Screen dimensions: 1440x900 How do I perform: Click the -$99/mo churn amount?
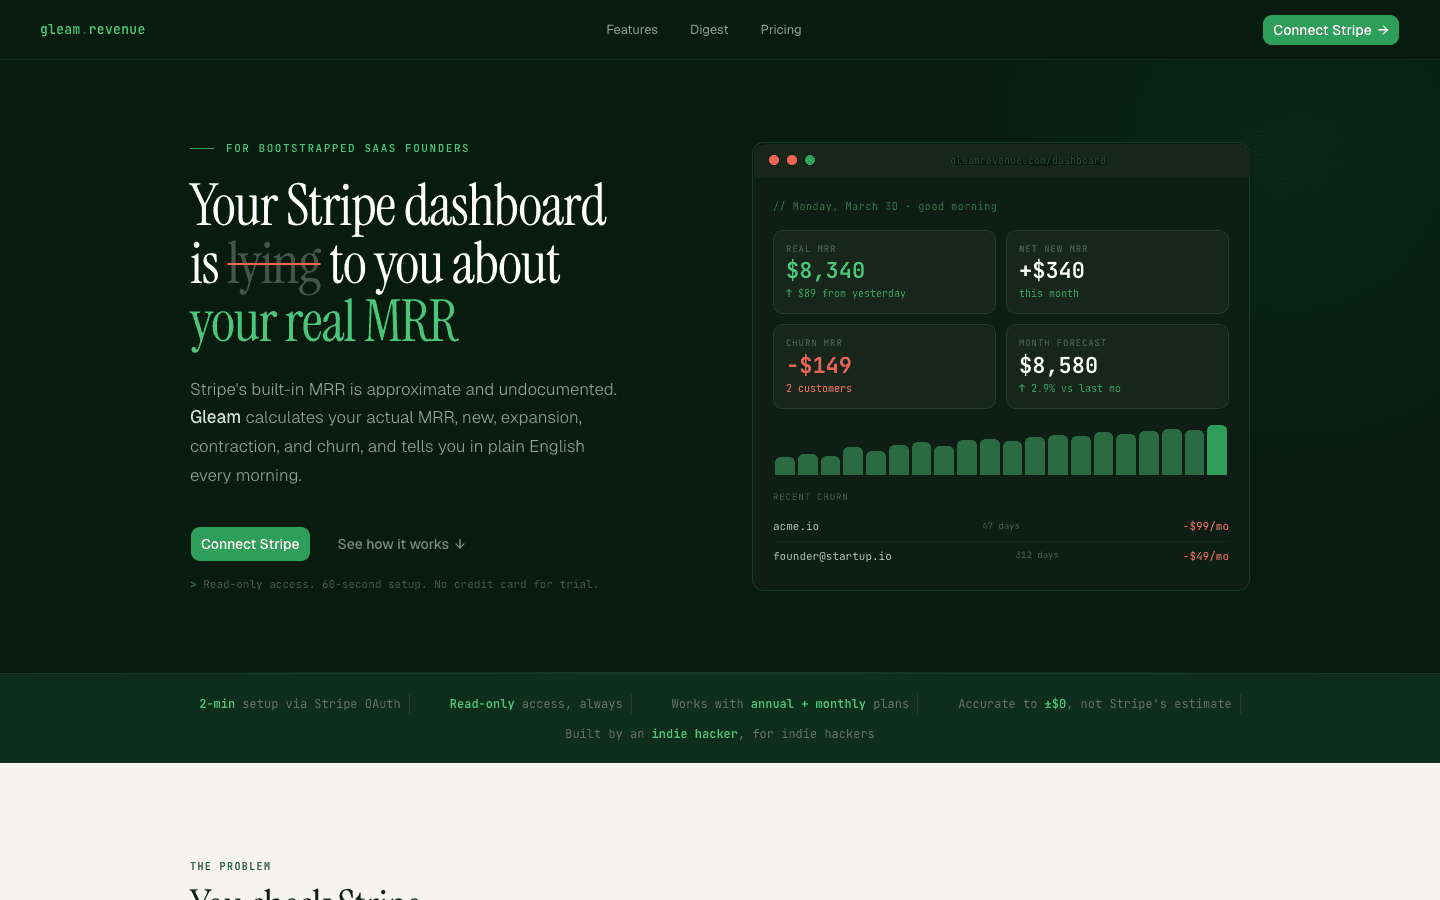[x=1206, y=526]
